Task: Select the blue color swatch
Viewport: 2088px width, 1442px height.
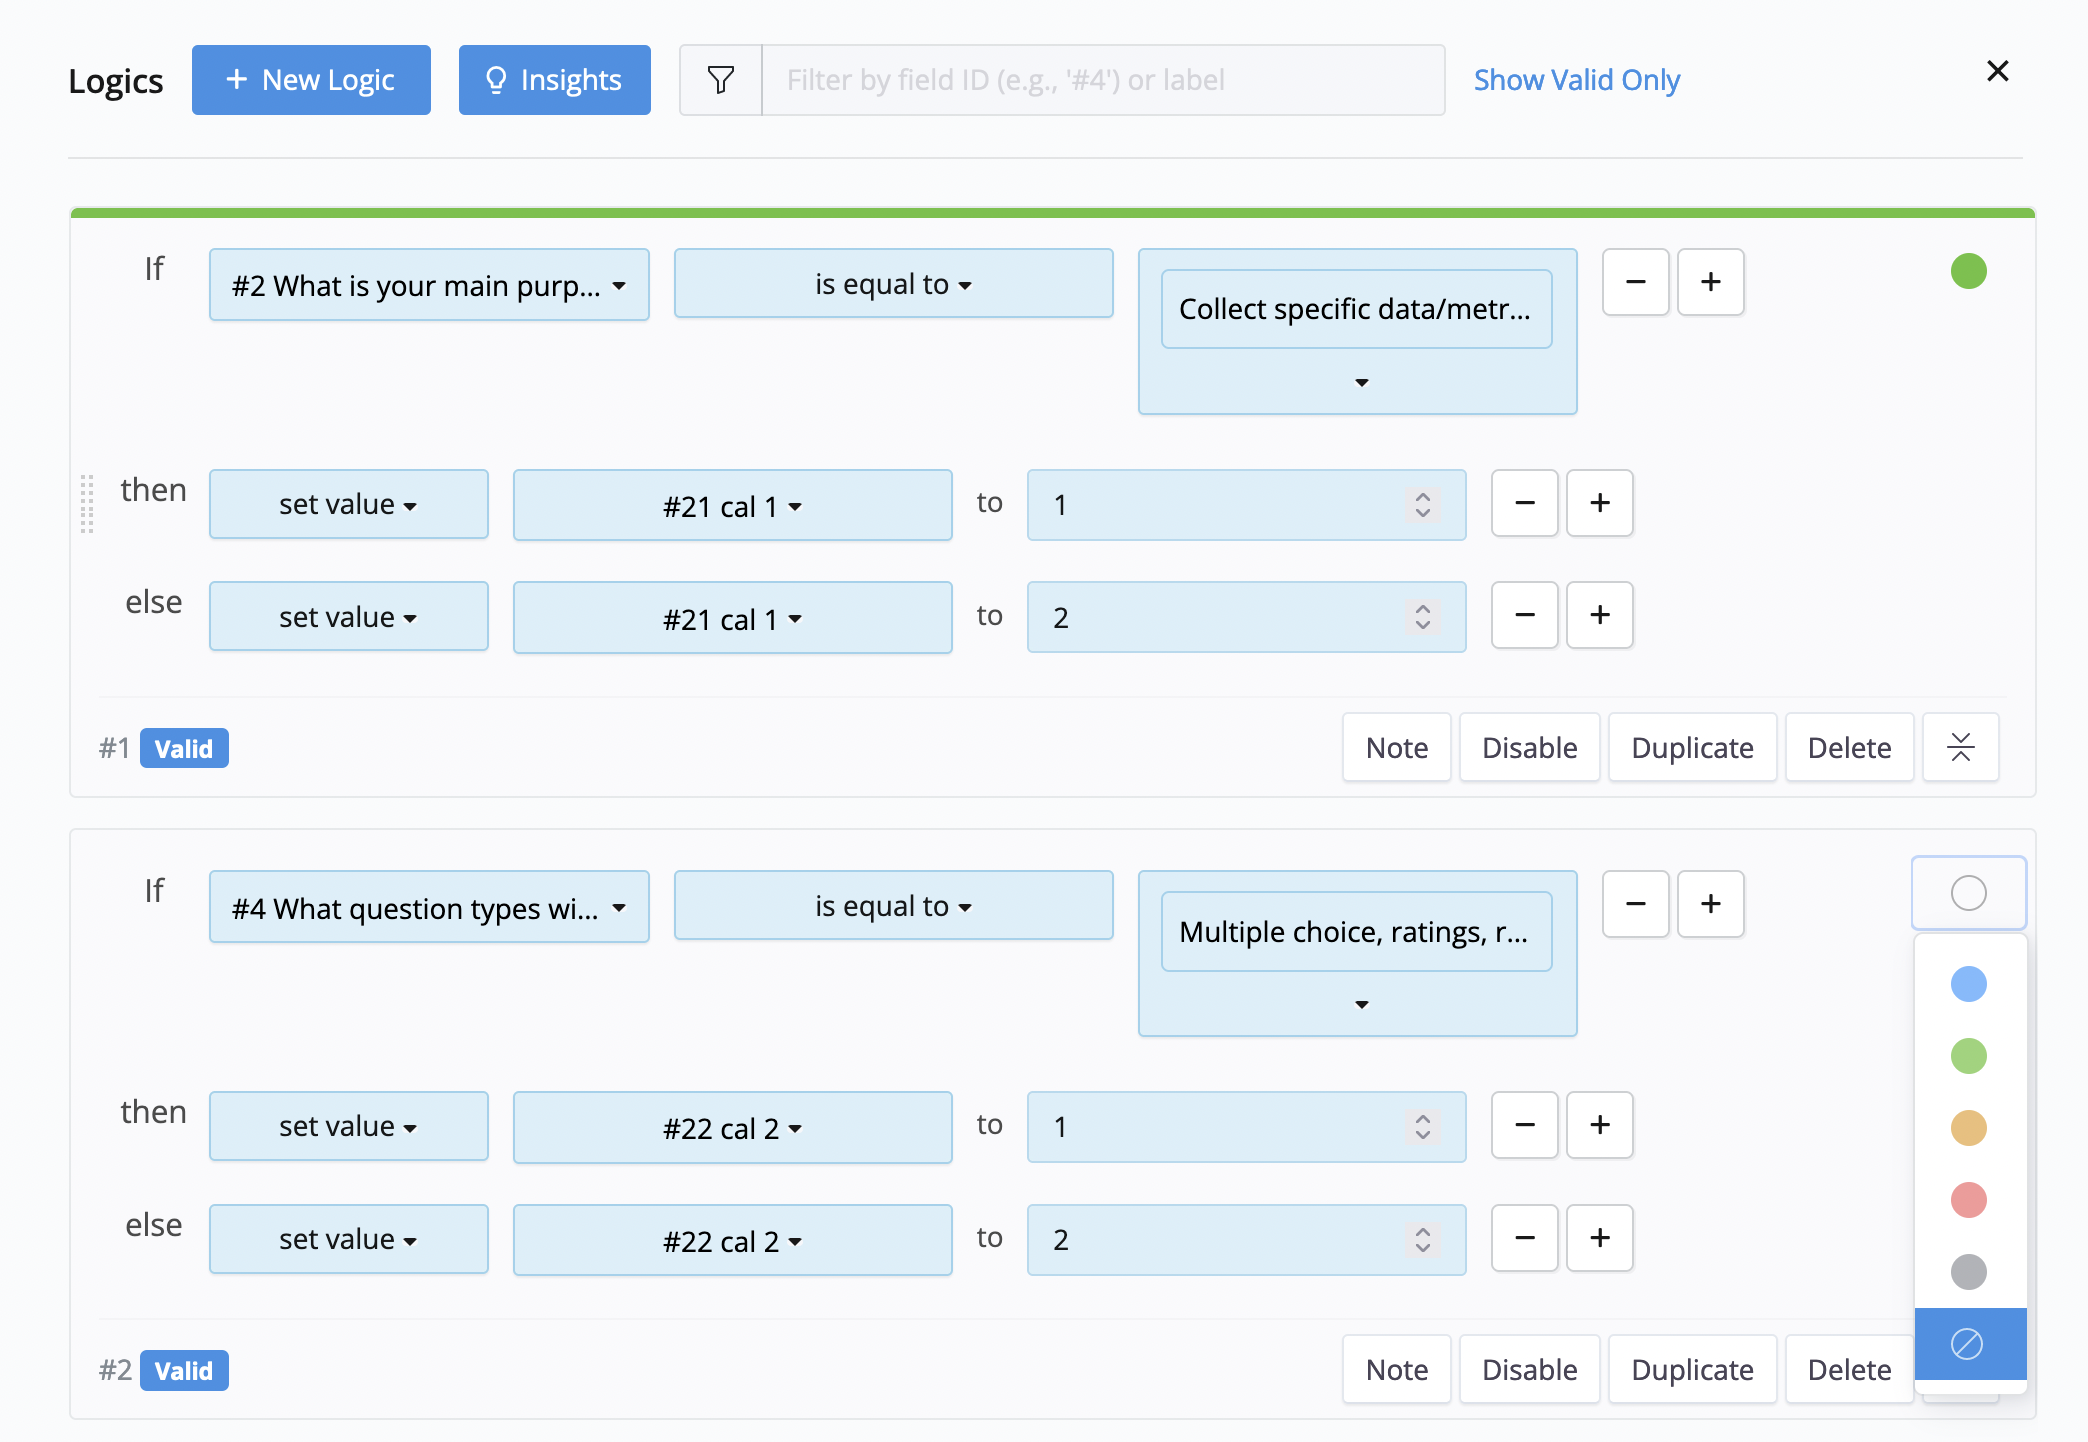Action: click(x=1968, y=984)
